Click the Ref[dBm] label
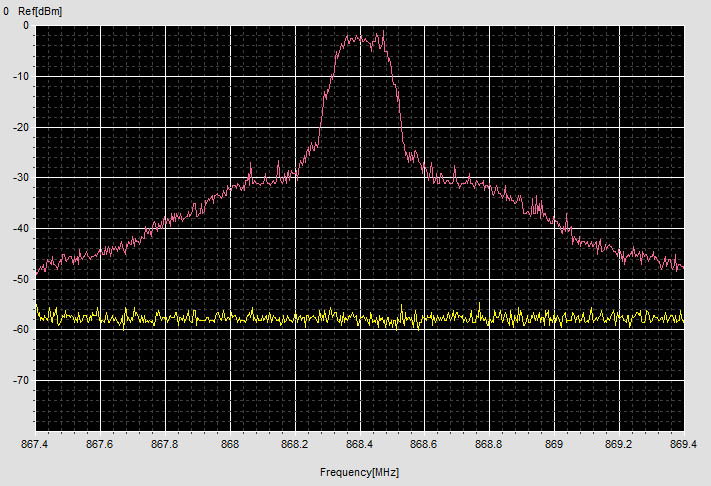This screenshot has height=486, width=711. tap(40, 11)
